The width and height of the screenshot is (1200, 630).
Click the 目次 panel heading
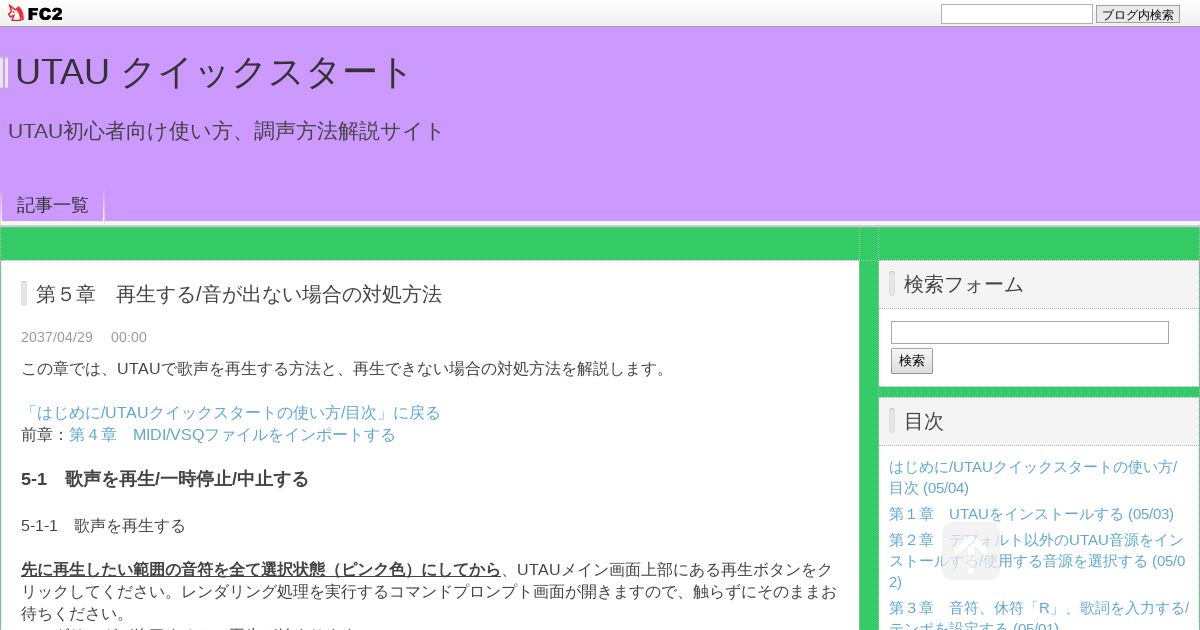click(x=923, y=421)
